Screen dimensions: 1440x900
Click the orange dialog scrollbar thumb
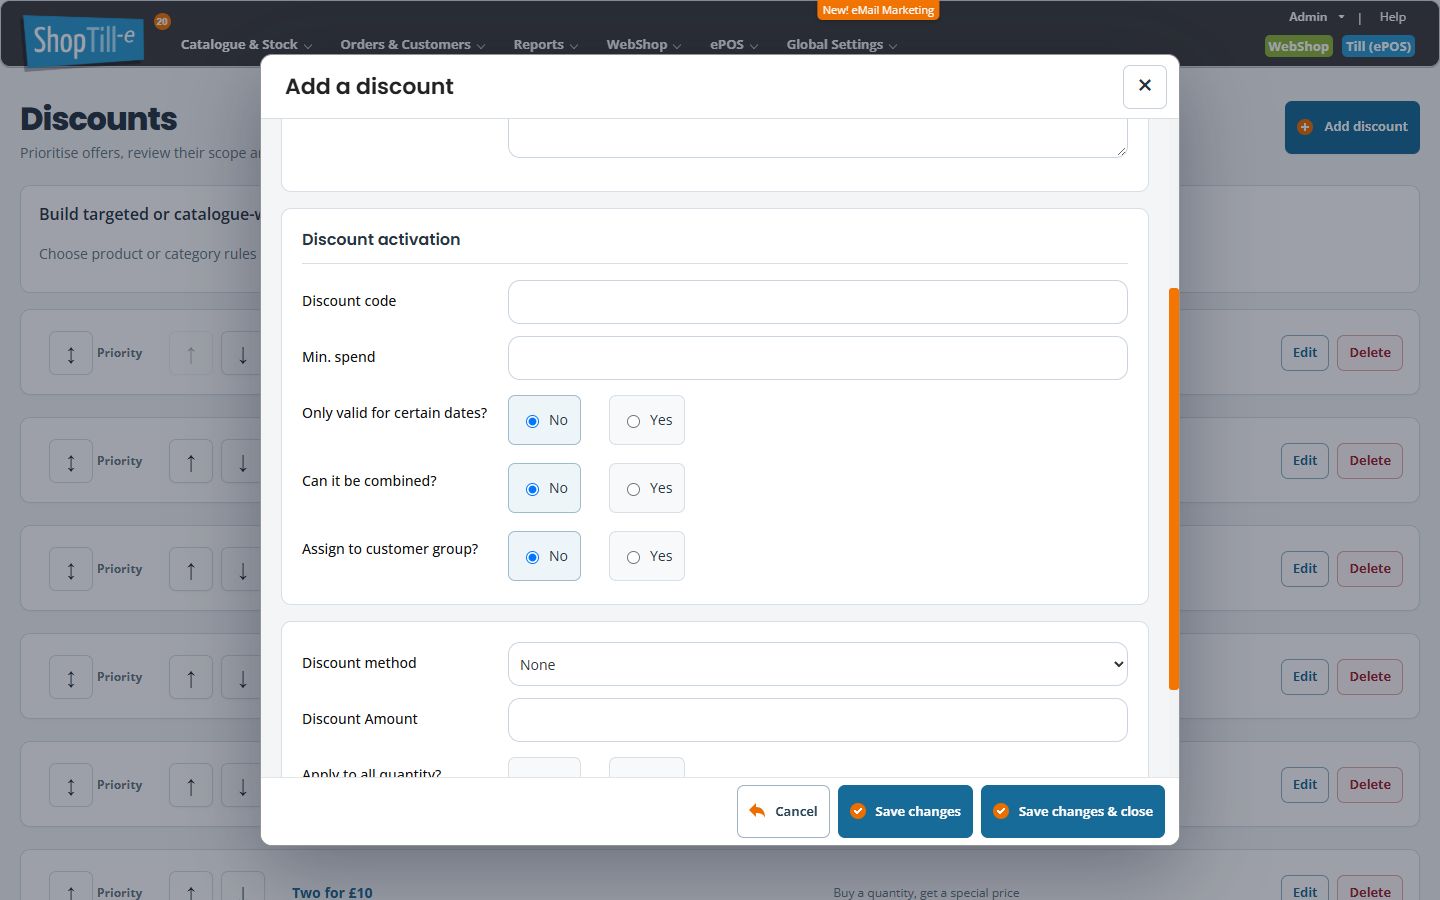coord(1174,489)
